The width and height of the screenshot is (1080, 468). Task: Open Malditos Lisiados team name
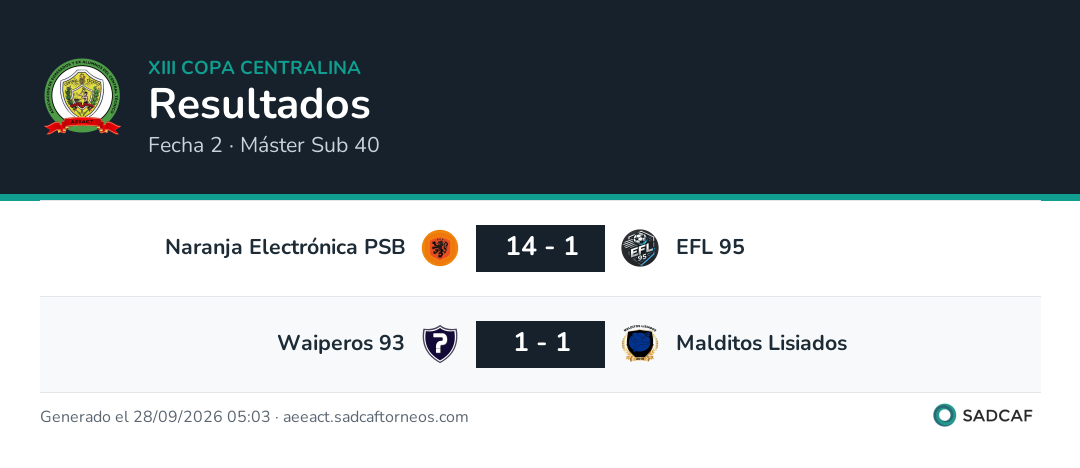761,343
